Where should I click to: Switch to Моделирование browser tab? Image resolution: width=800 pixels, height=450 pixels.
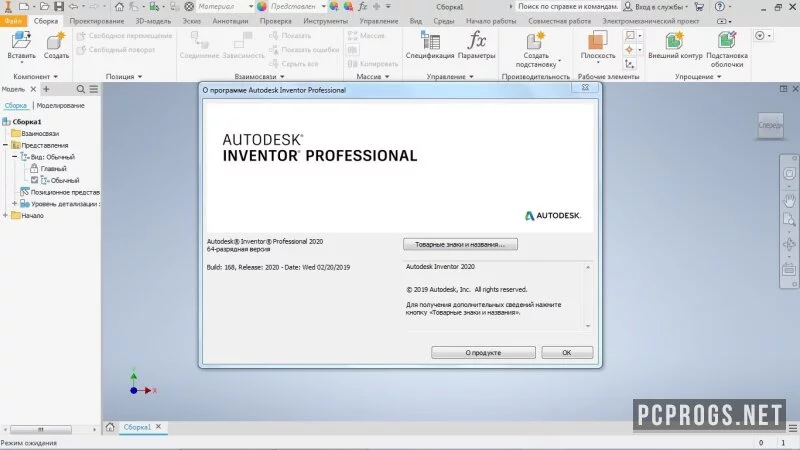[x=61, y=106]
